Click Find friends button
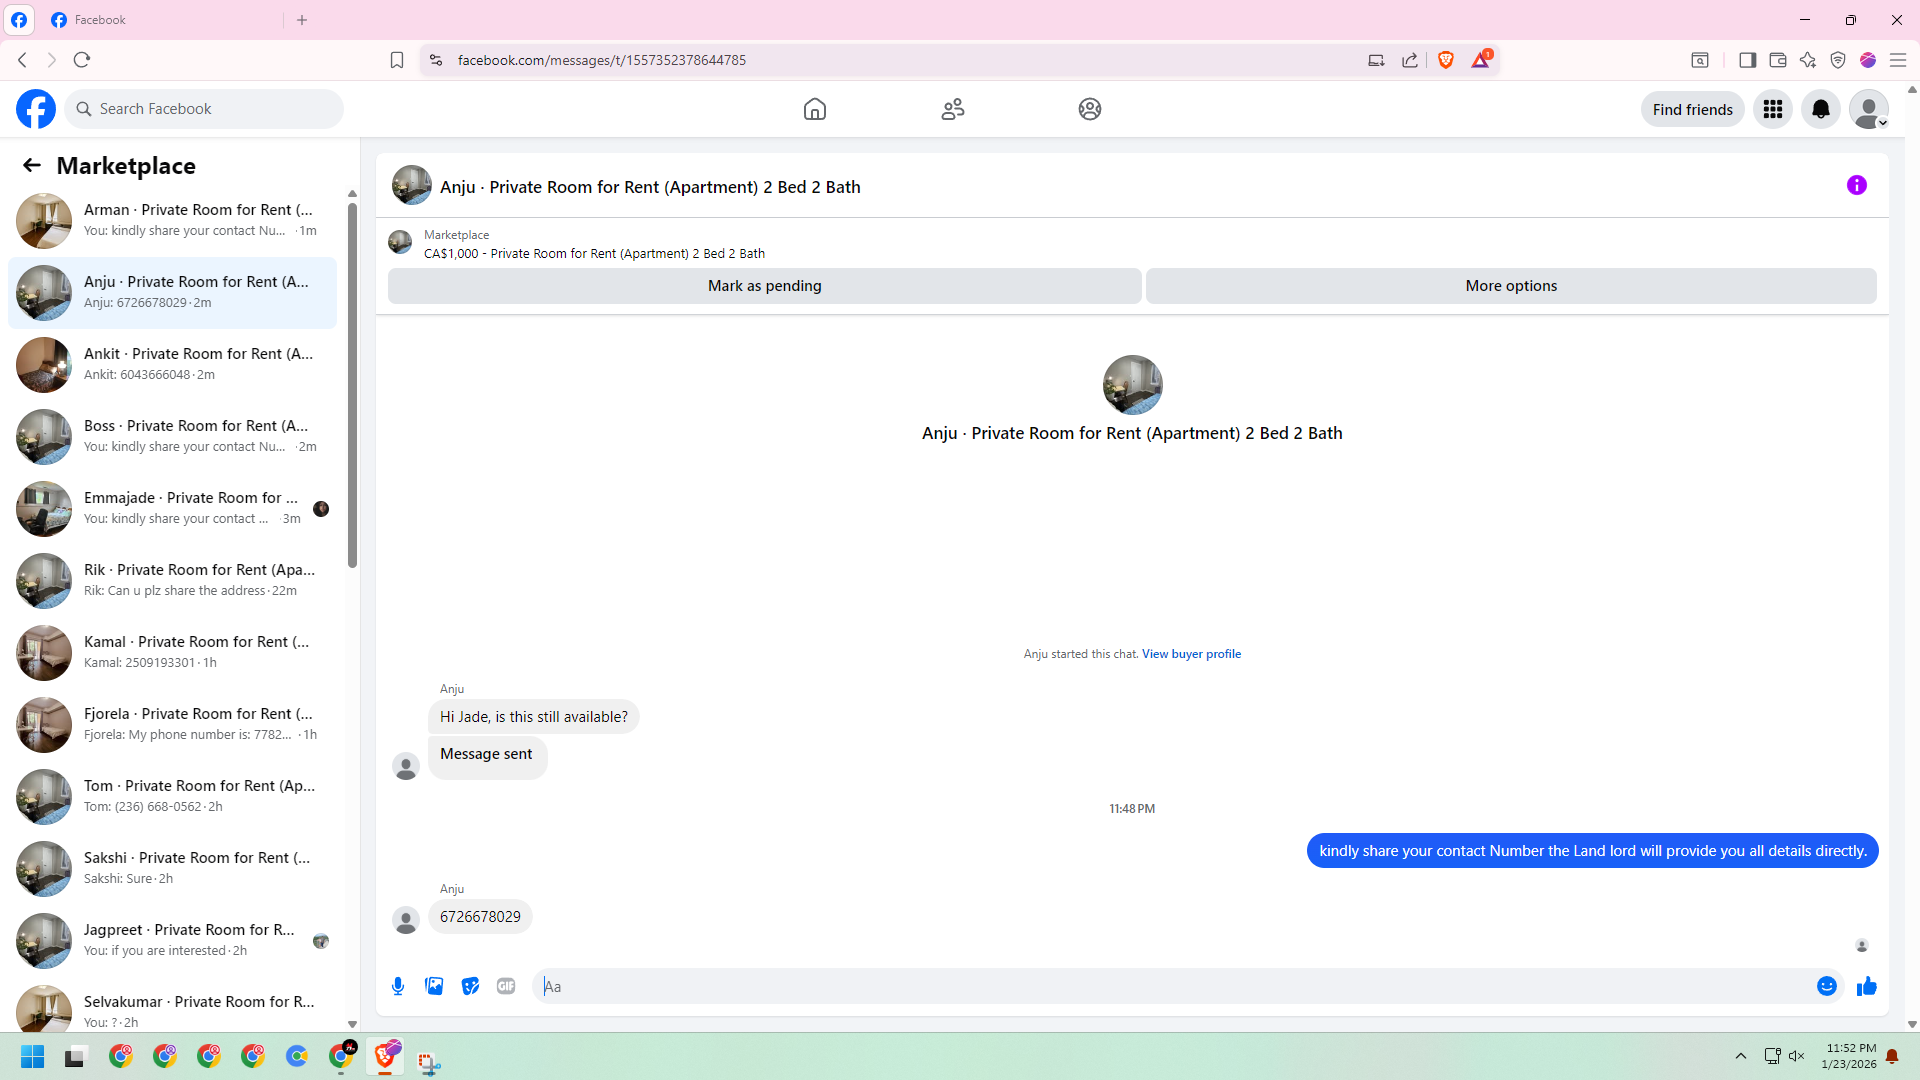This screenshot has width=1920, height=1080. (1692, 109)
